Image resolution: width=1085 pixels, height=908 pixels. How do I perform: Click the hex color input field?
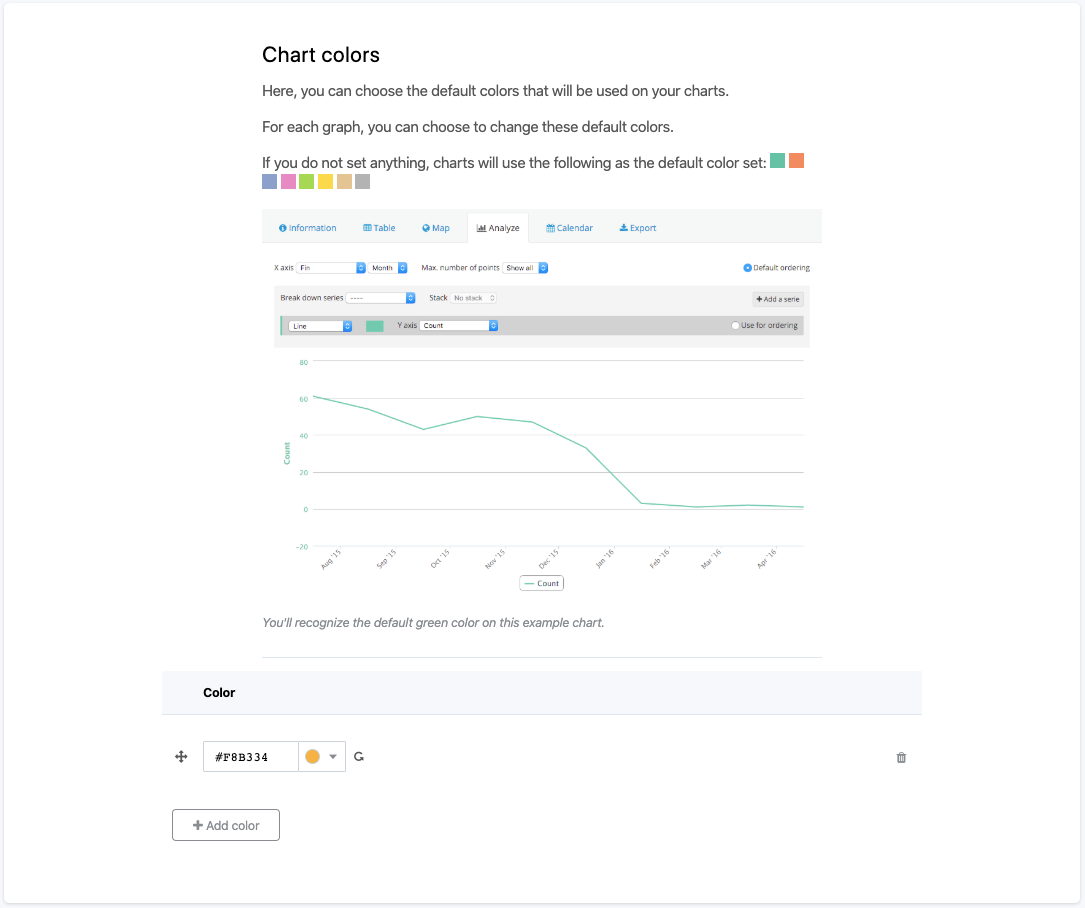[x=250, y=757]
